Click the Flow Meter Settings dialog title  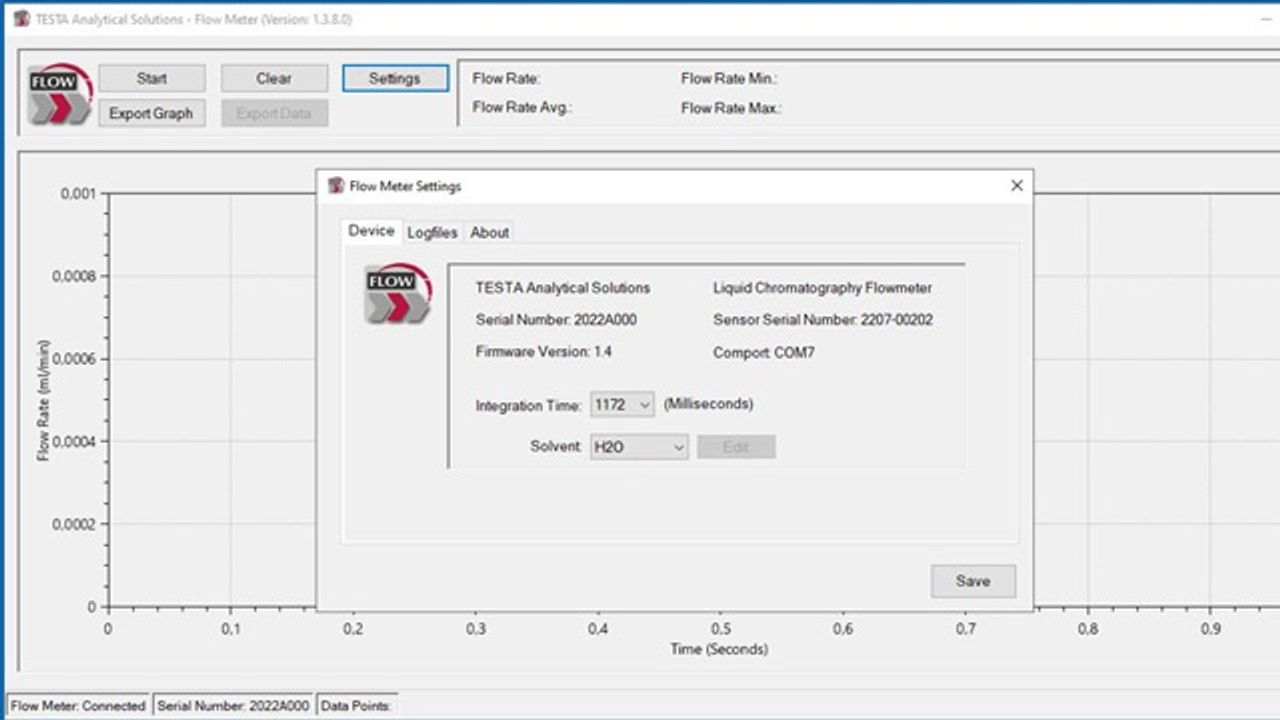pyautogui.click(x=405, y=186)
